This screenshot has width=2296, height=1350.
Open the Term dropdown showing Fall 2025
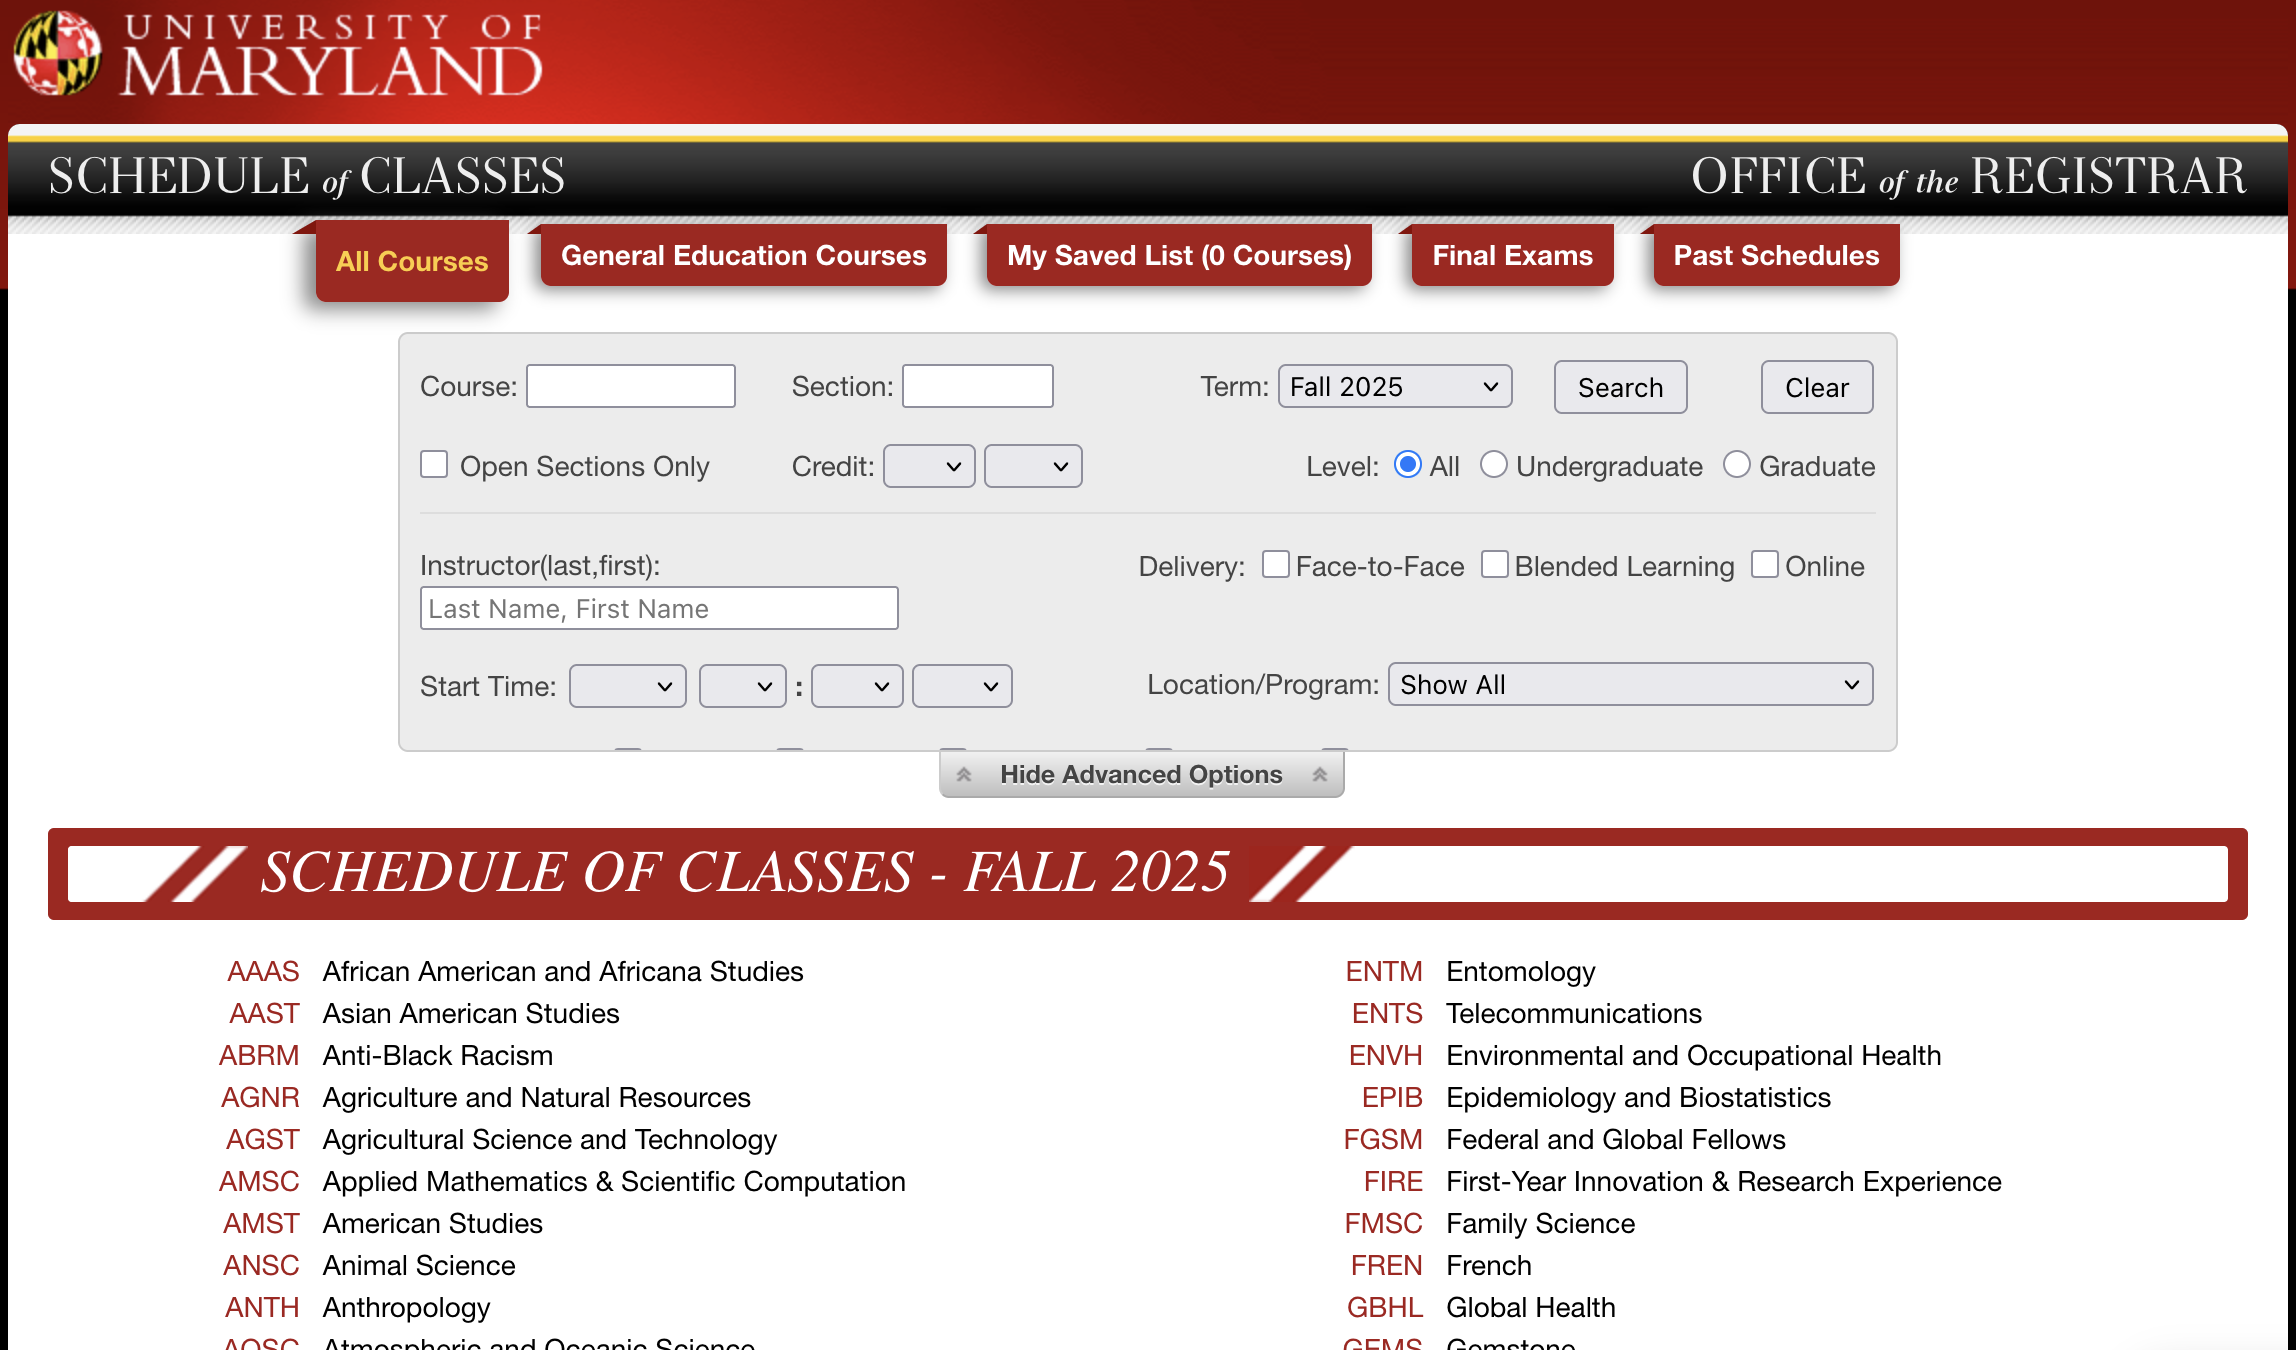(x=1394, y=387)
